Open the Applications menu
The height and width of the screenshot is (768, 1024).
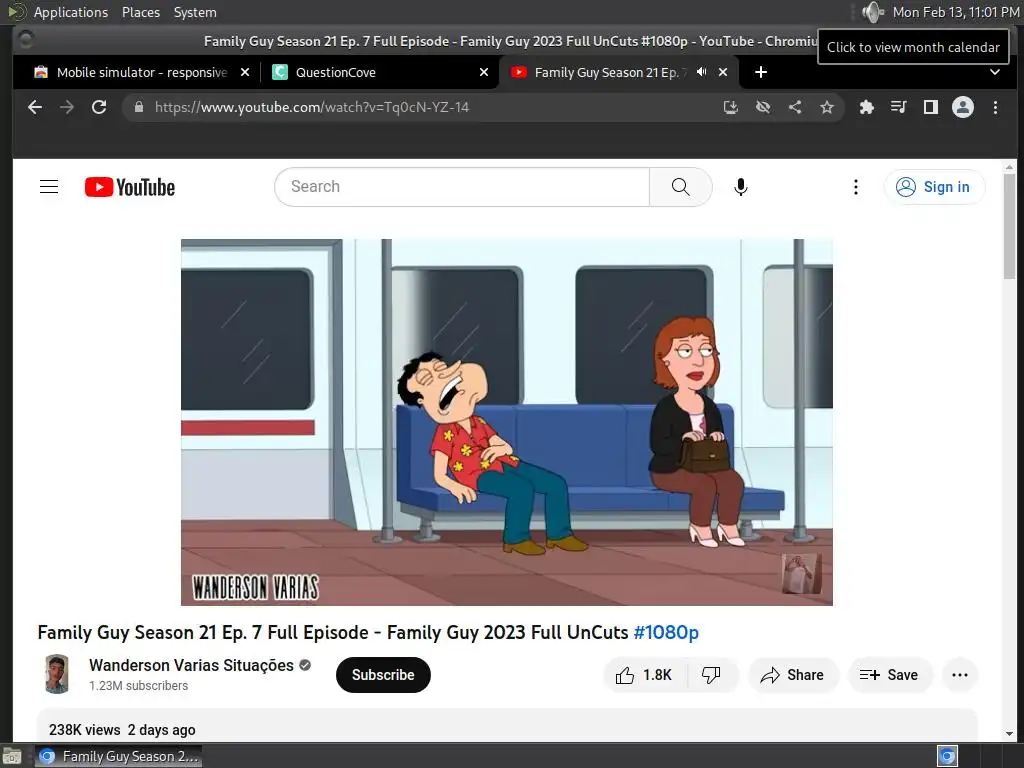(x=71, y=12)
